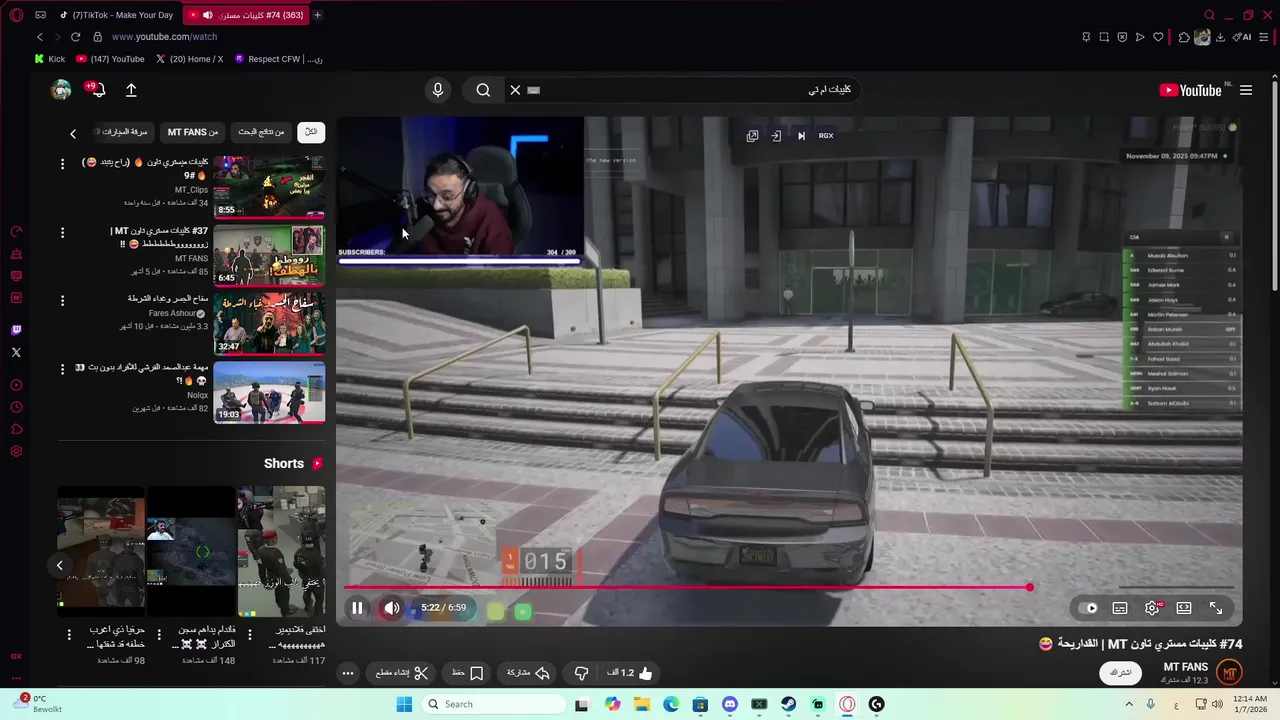Open options menu for #37 video
The image size is (1280, 720).
[62, 233]
